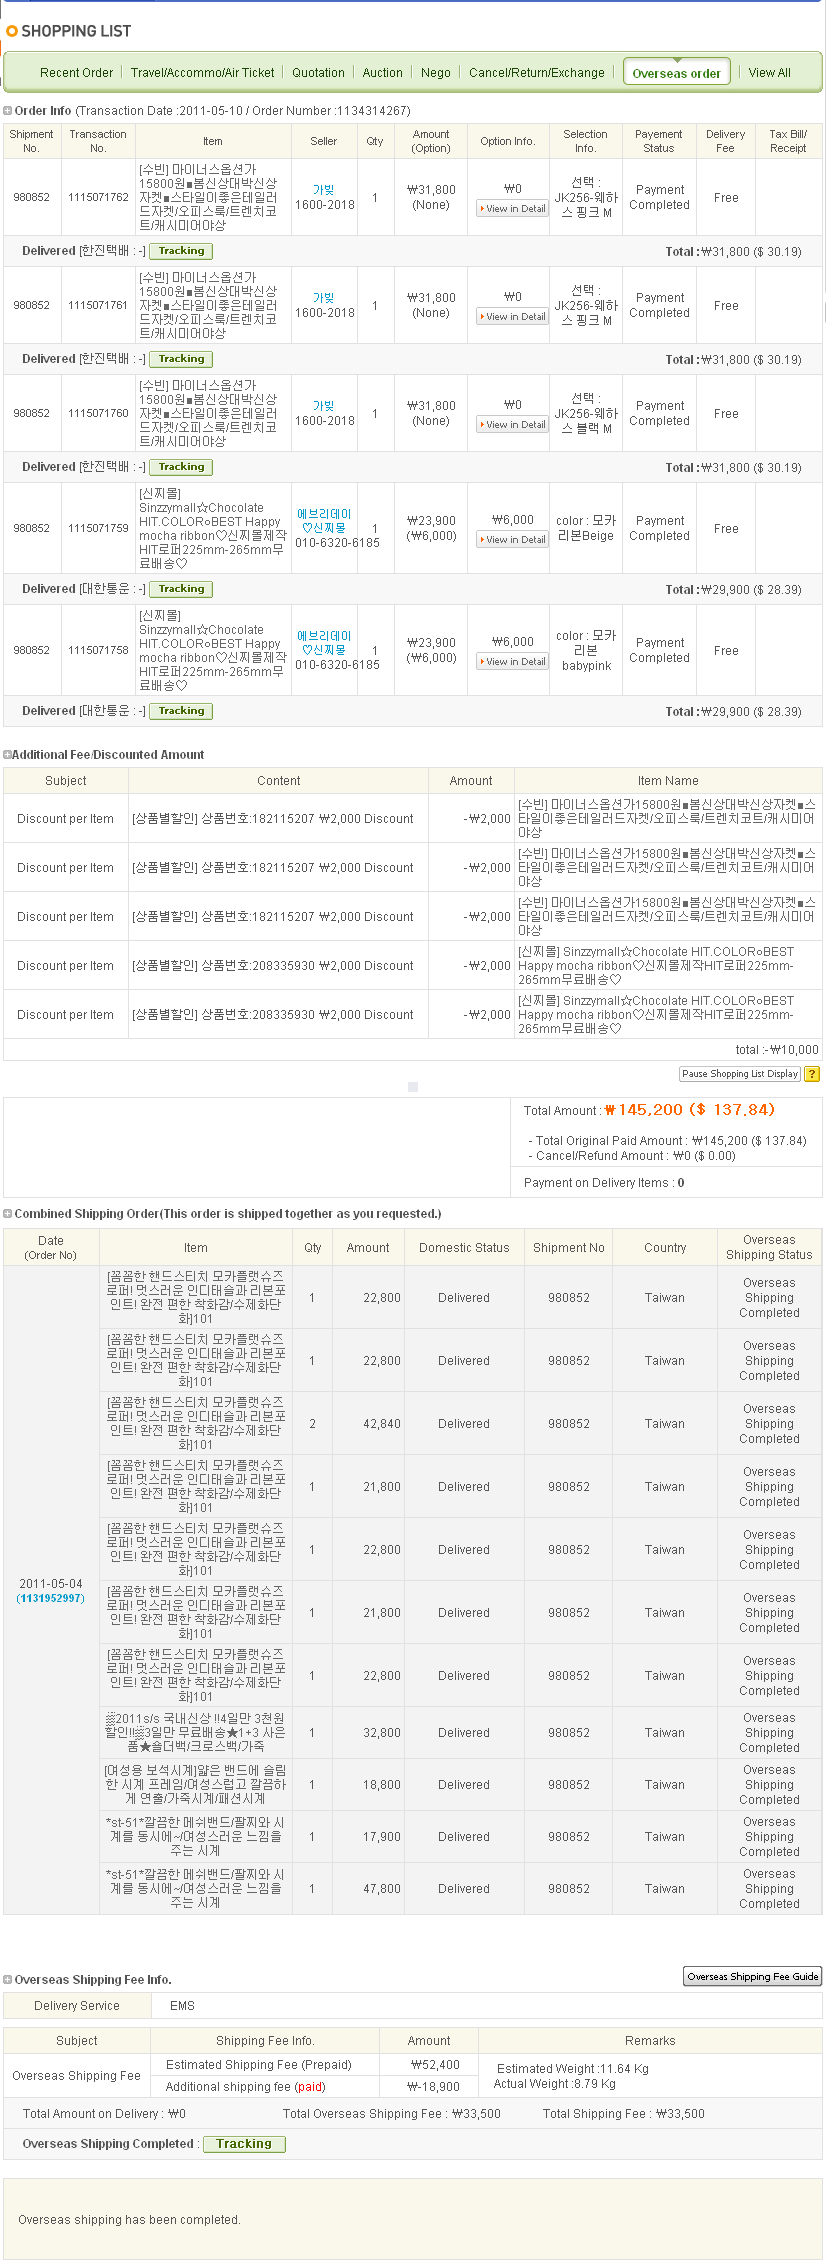This screenshot has width=826, height=2260.
Task: Go to the Quotation tab
Action: (318, 73)
